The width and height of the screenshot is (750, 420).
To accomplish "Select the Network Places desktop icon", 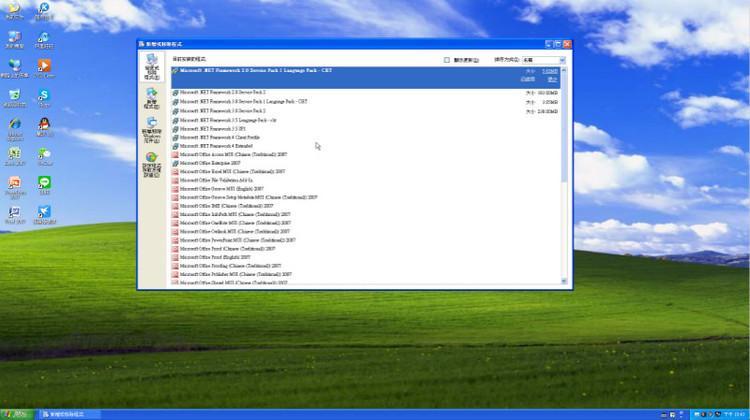I will 15,68.
